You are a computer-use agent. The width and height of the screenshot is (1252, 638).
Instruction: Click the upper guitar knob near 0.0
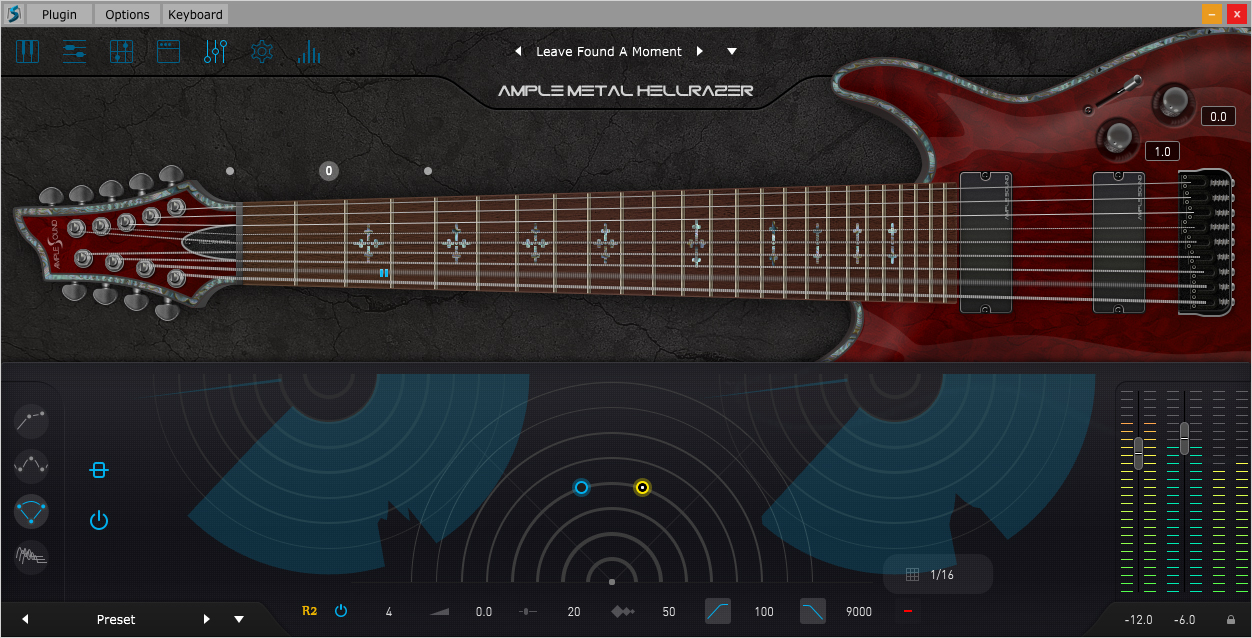[1173, 102]
